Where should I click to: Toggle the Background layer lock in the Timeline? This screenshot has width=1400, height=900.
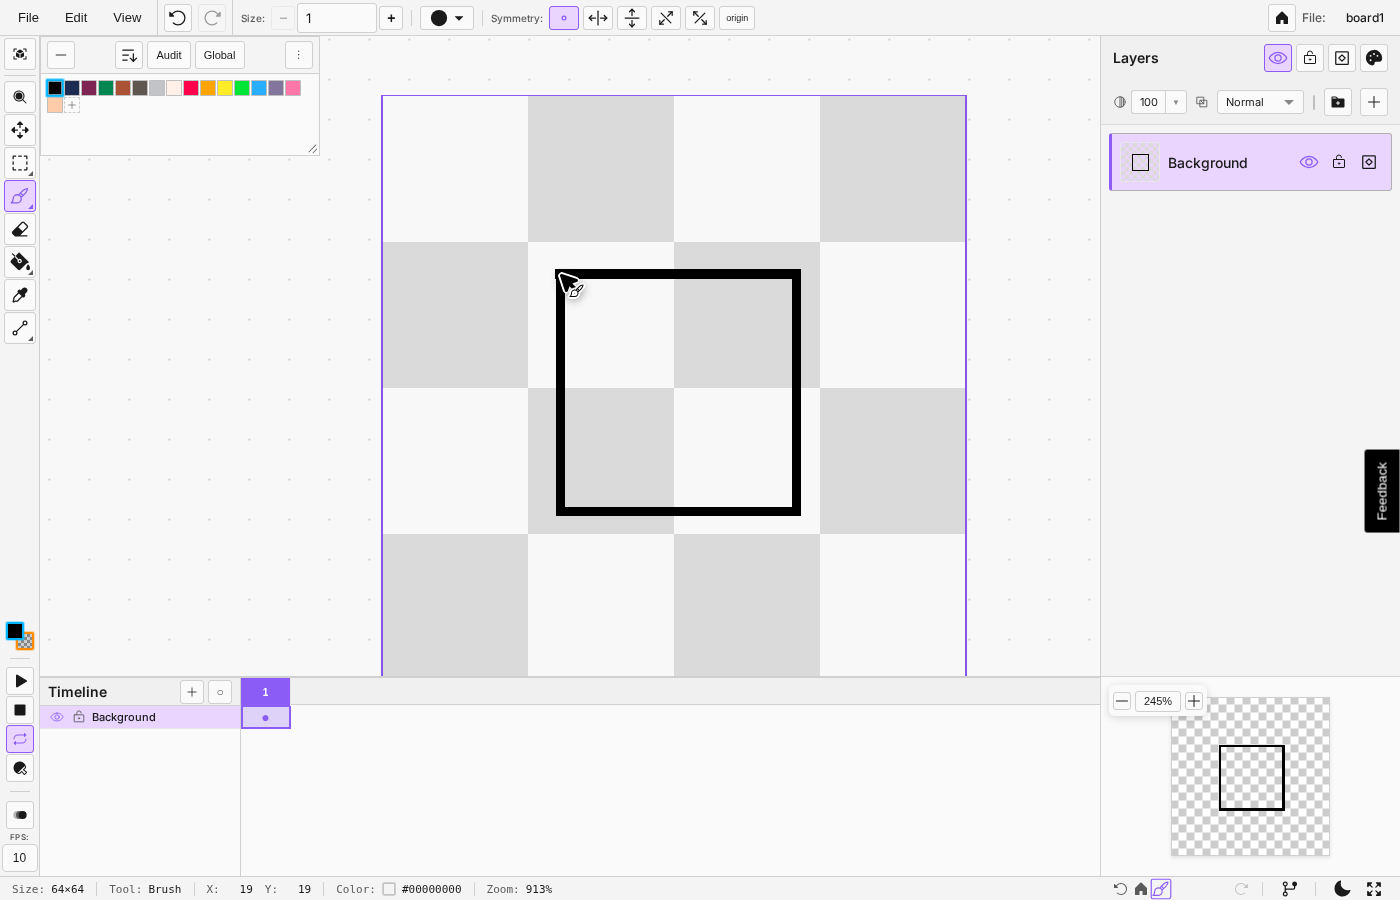(79, 717)
